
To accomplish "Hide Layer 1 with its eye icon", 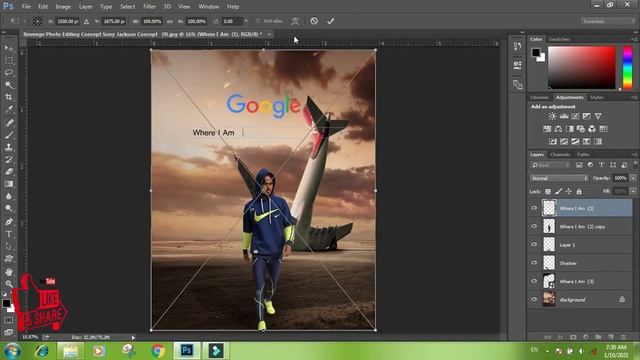I will click(534, 245).
